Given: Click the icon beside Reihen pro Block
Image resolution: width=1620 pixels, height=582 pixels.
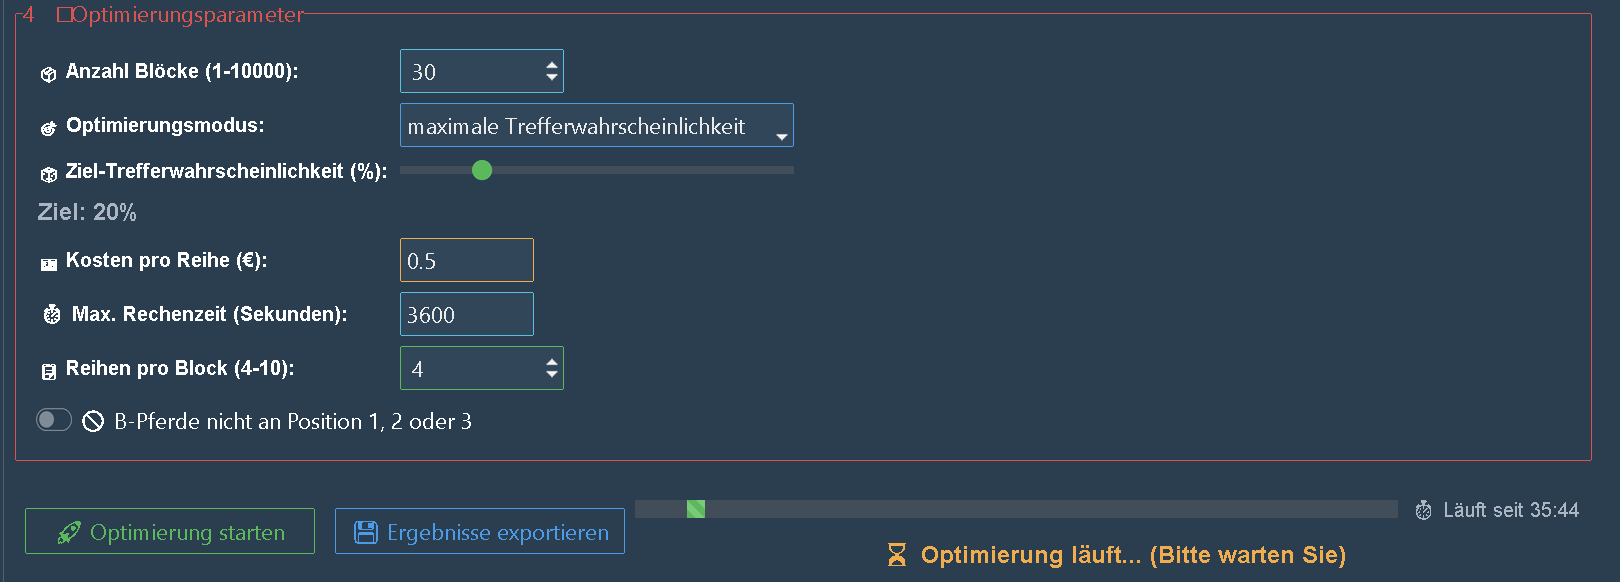Looking at the screenshot, I should tap(48, 372).
